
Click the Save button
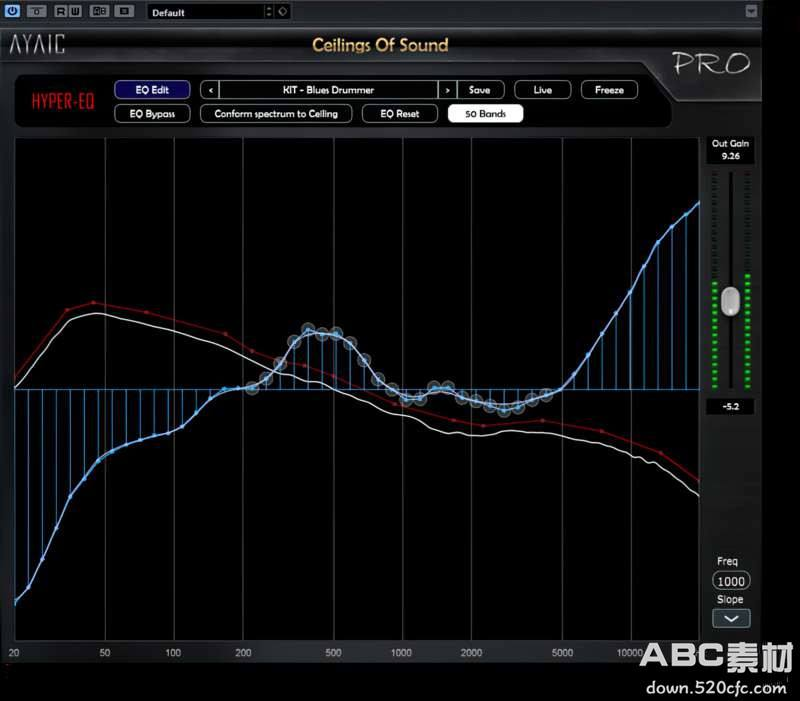tap(480, 90)
